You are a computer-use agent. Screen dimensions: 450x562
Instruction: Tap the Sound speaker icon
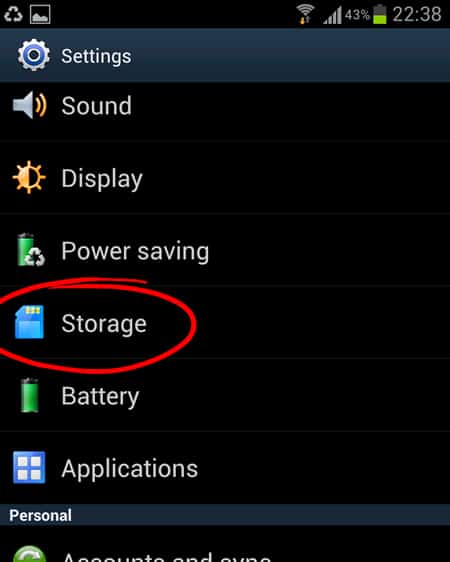(29, 105)
